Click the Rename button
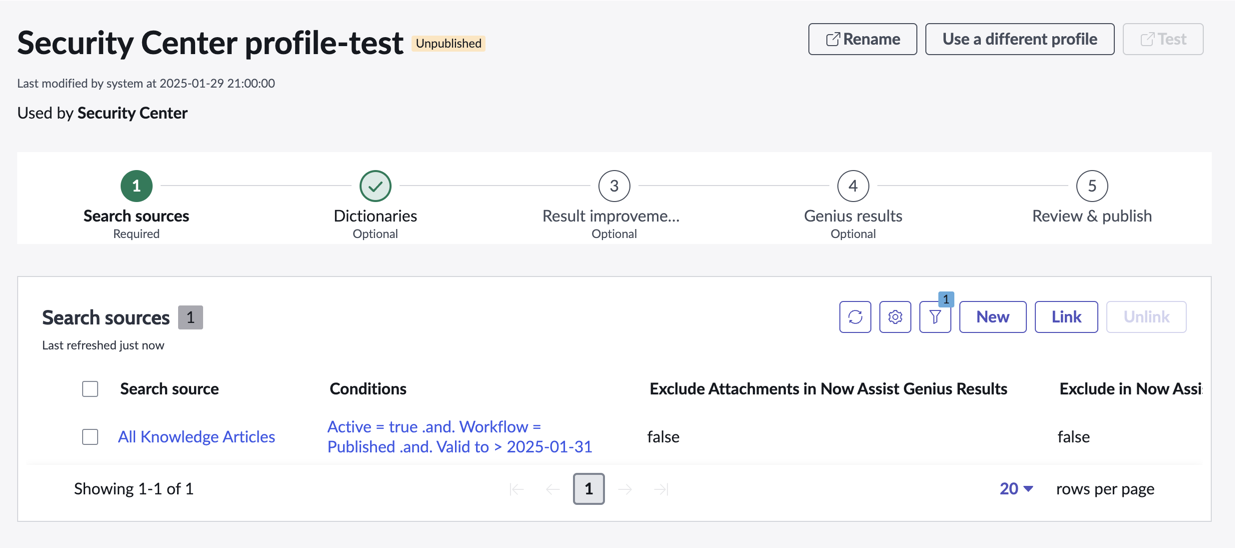The image size is (1235, 548). [x=862, y=39]
